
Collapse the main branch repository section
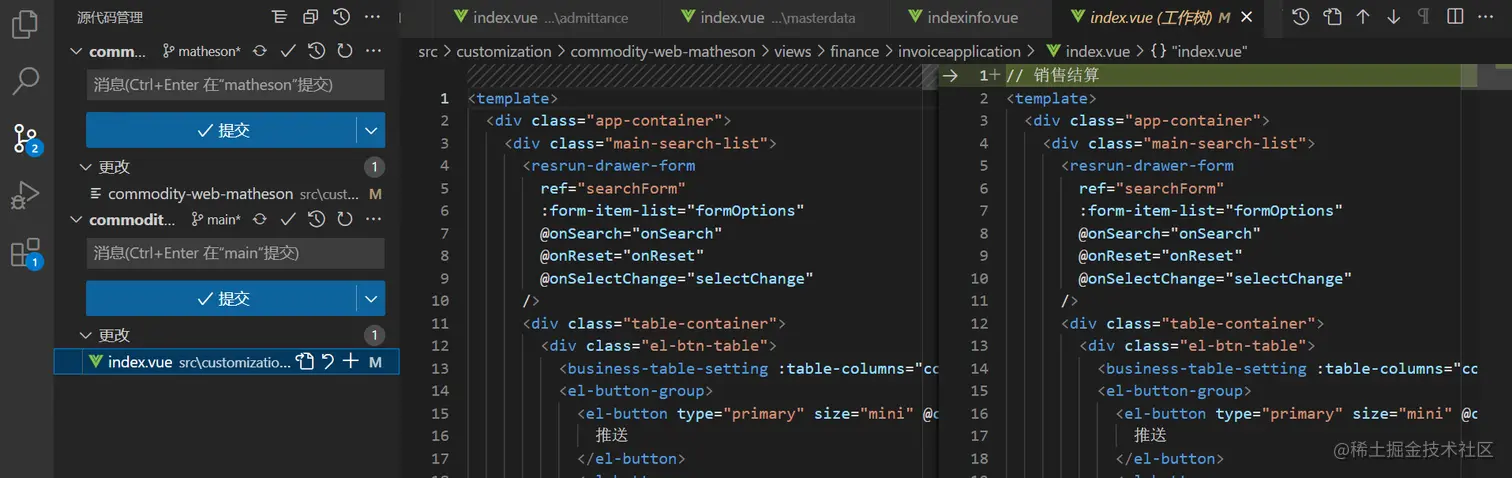click(76, 219)
